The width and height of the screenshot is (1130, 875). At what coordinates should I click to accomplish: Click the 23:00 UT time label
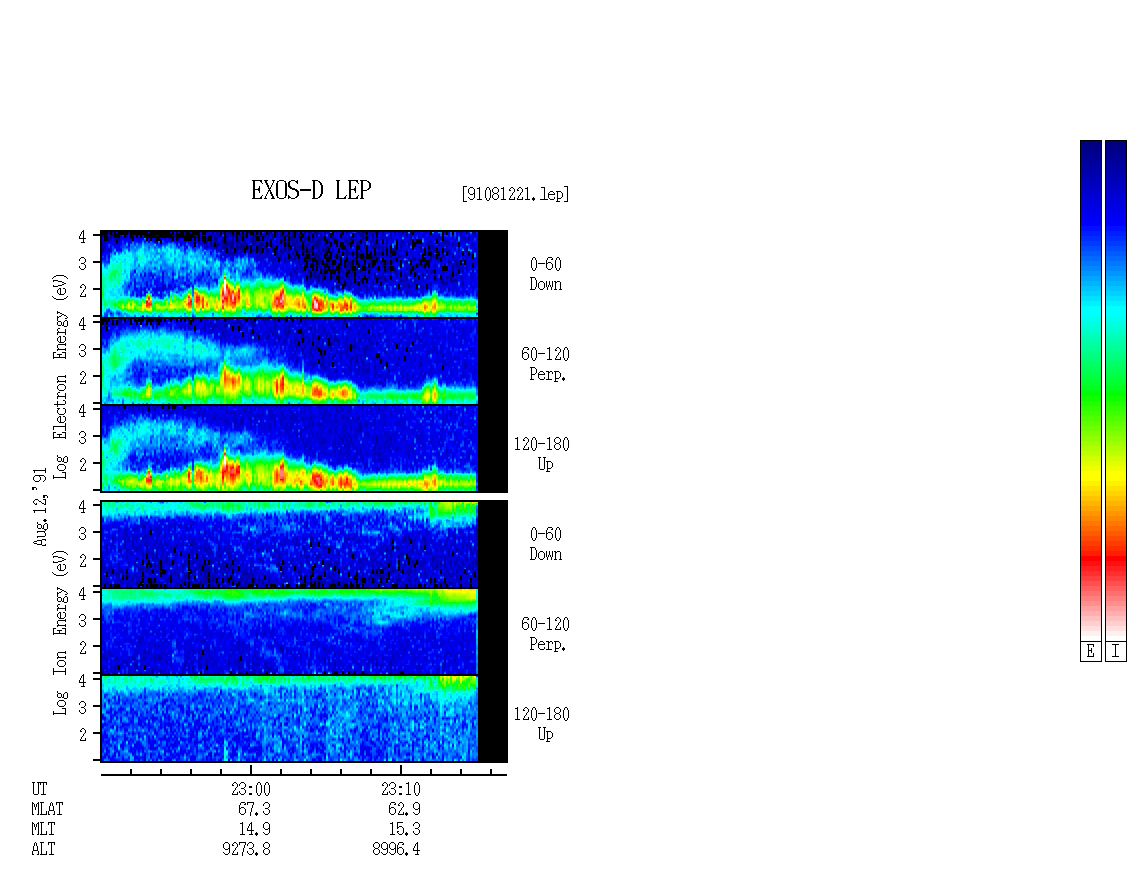(x=251, y=789)
